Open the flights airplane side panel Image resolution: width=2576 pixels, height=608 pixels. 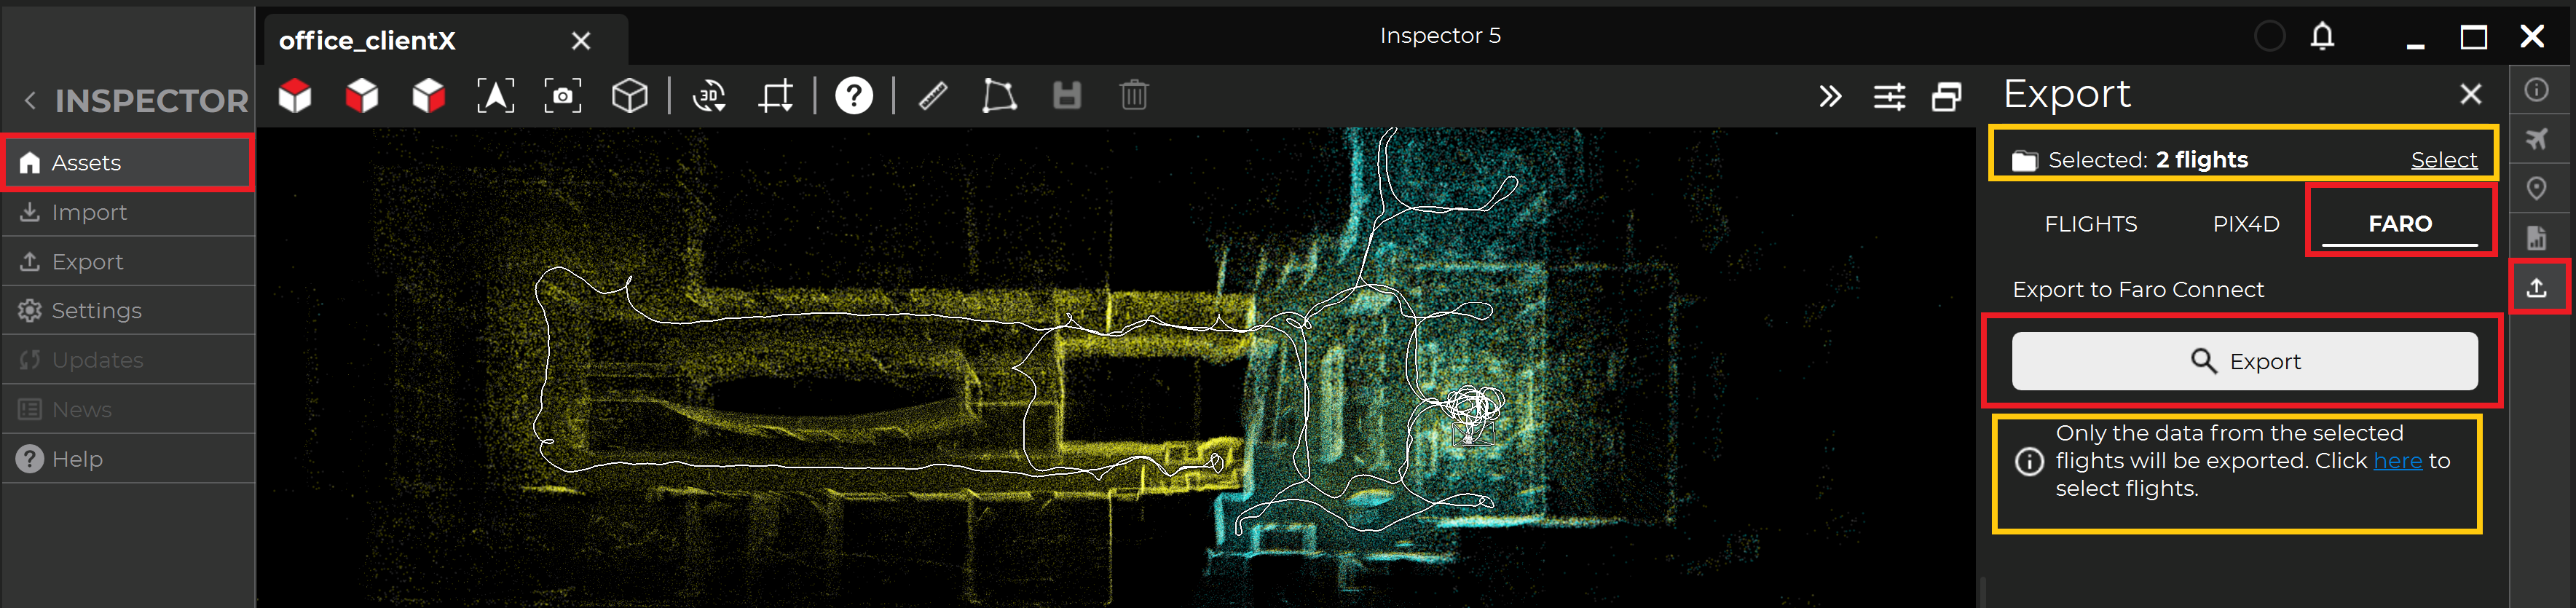click(2537, 139)
